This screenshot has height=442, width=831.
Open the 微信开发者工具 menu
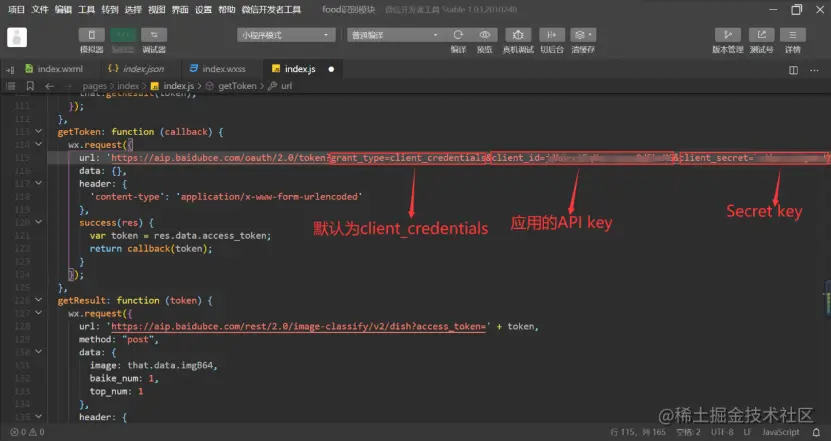[x=271, y=10]
